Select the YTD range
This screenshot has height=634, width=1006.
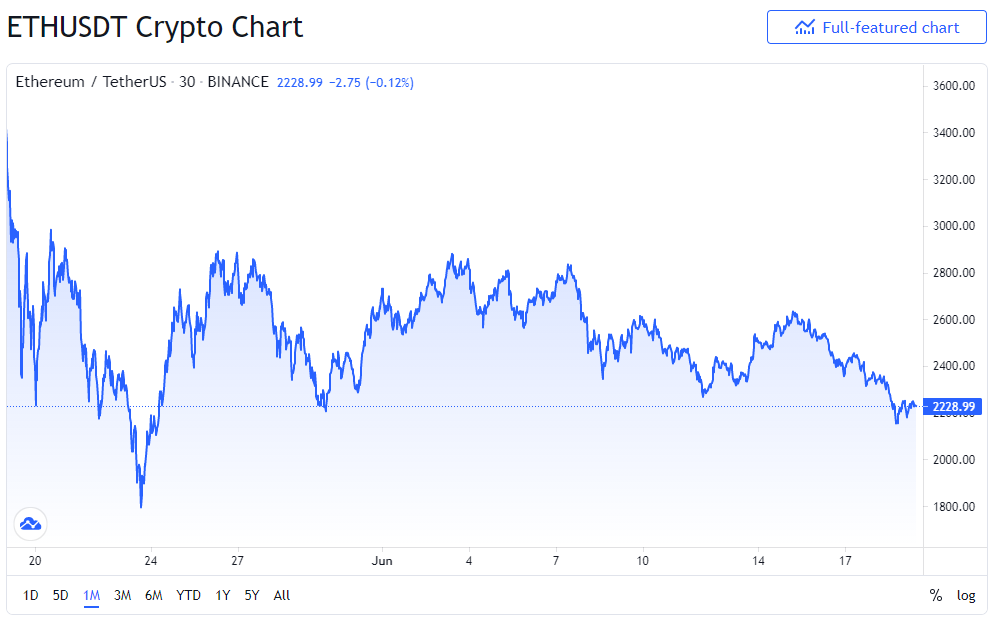188,595
